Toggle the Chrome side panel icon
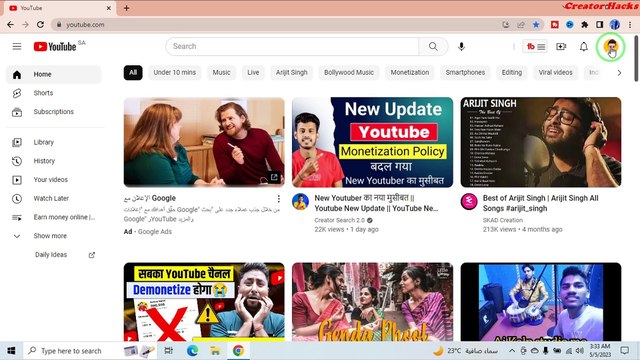The image size is (640, 360). coord(600,25)
